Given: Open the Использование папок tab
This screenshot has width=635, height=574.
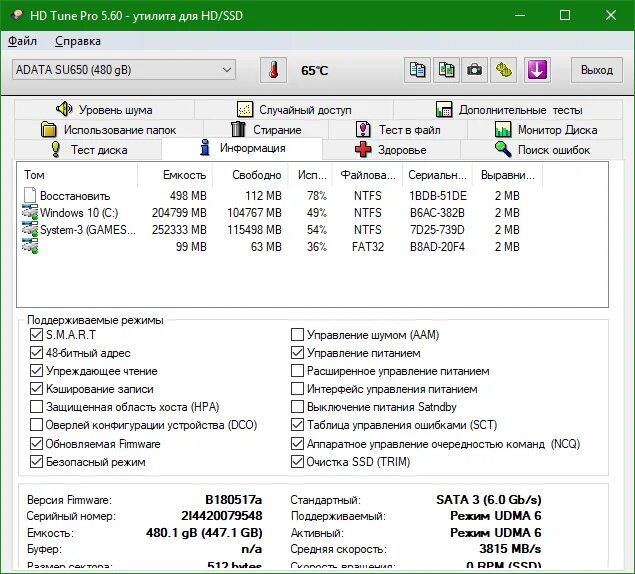Looking at the screenshot, I should pos(109,130).
